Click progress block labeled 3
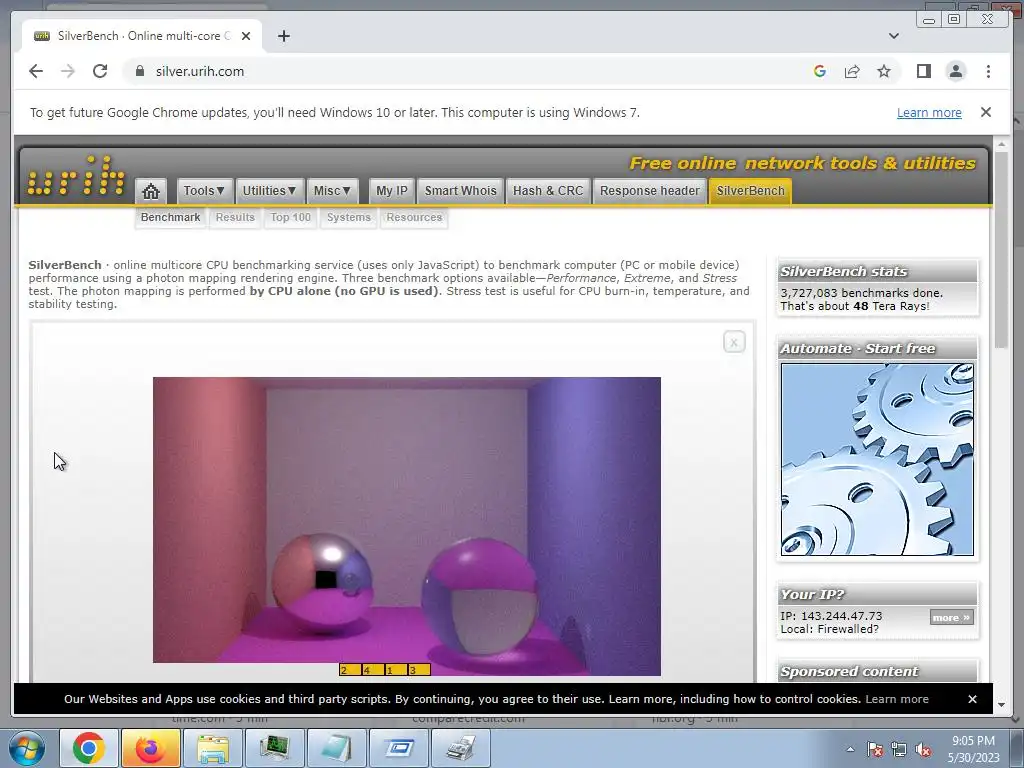 click(419, 670)
